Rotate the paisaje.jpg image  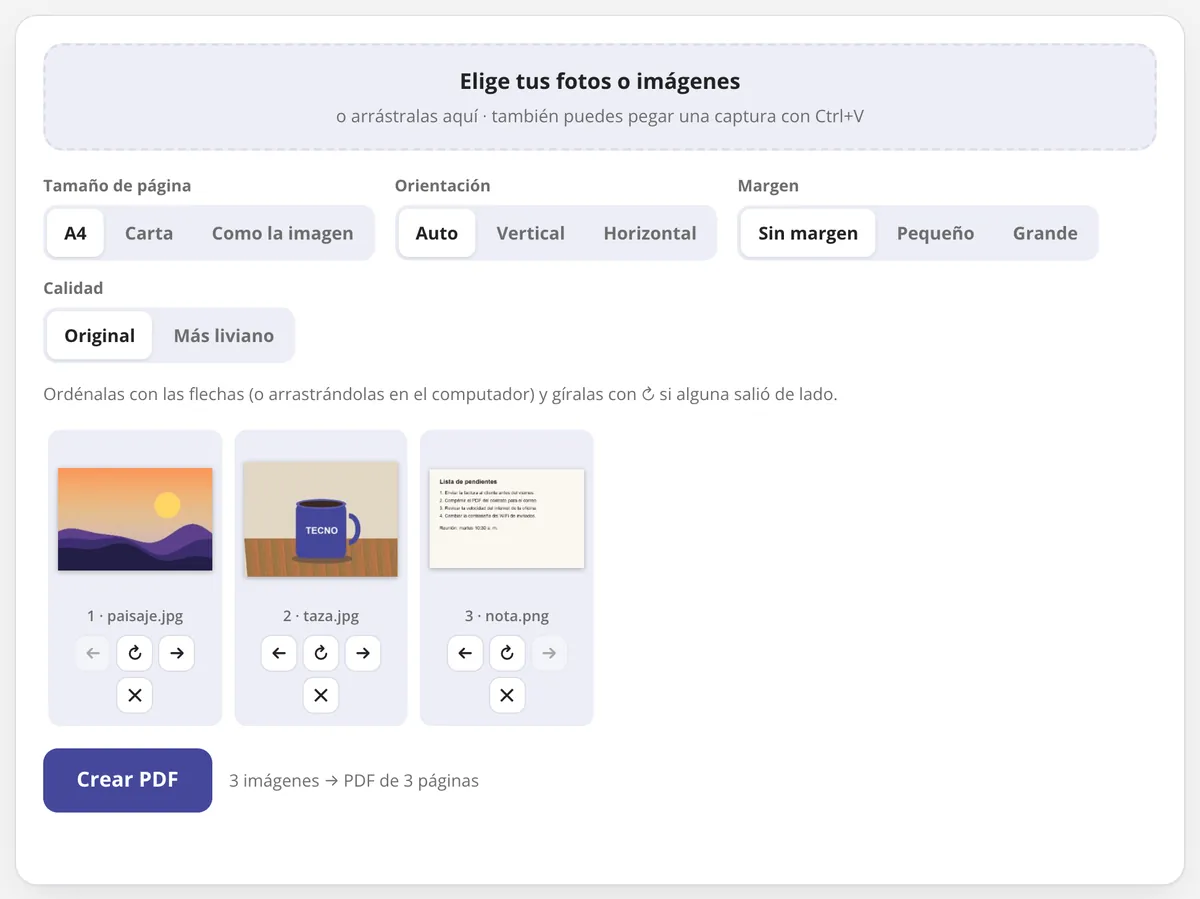pyautogui.click(x=135, y=653)
